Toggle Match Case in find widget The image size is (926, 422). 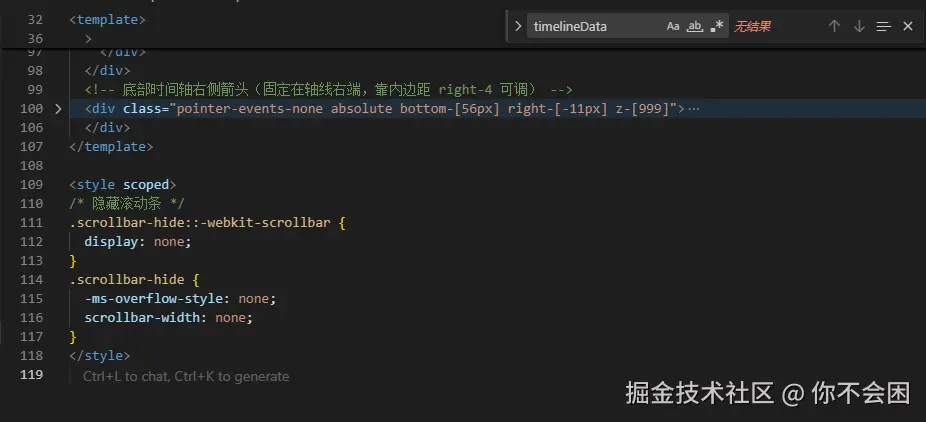(673, 27)
